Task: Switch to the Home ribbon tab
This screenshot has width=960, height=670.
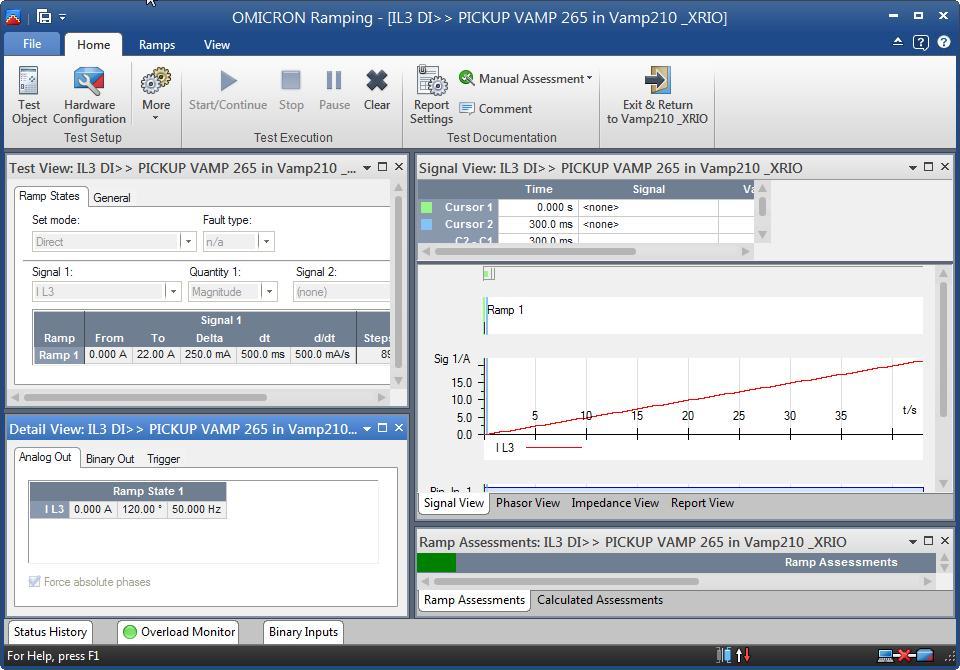Action: pyautogui.click(x=94, y=45)
